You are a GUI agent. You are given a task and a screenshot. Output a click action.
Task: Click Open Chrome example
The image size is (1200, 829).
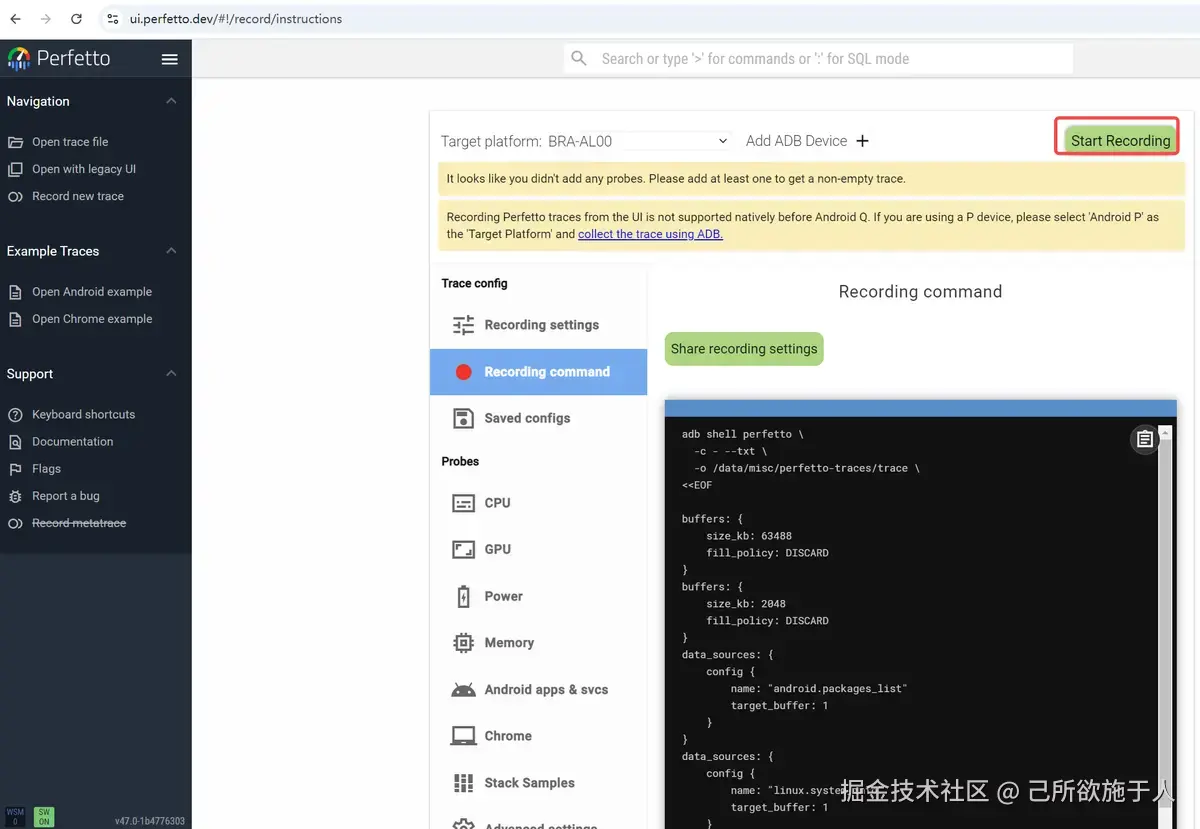tap(92, 319)
